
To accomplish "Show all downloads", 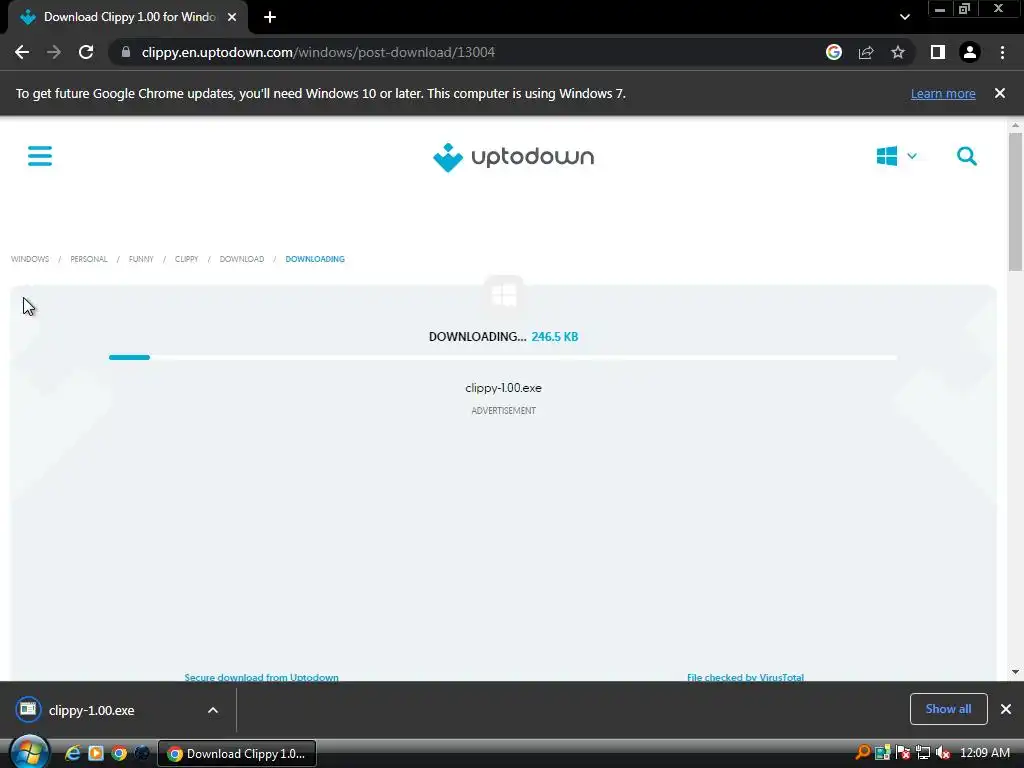I will point(948,709).
